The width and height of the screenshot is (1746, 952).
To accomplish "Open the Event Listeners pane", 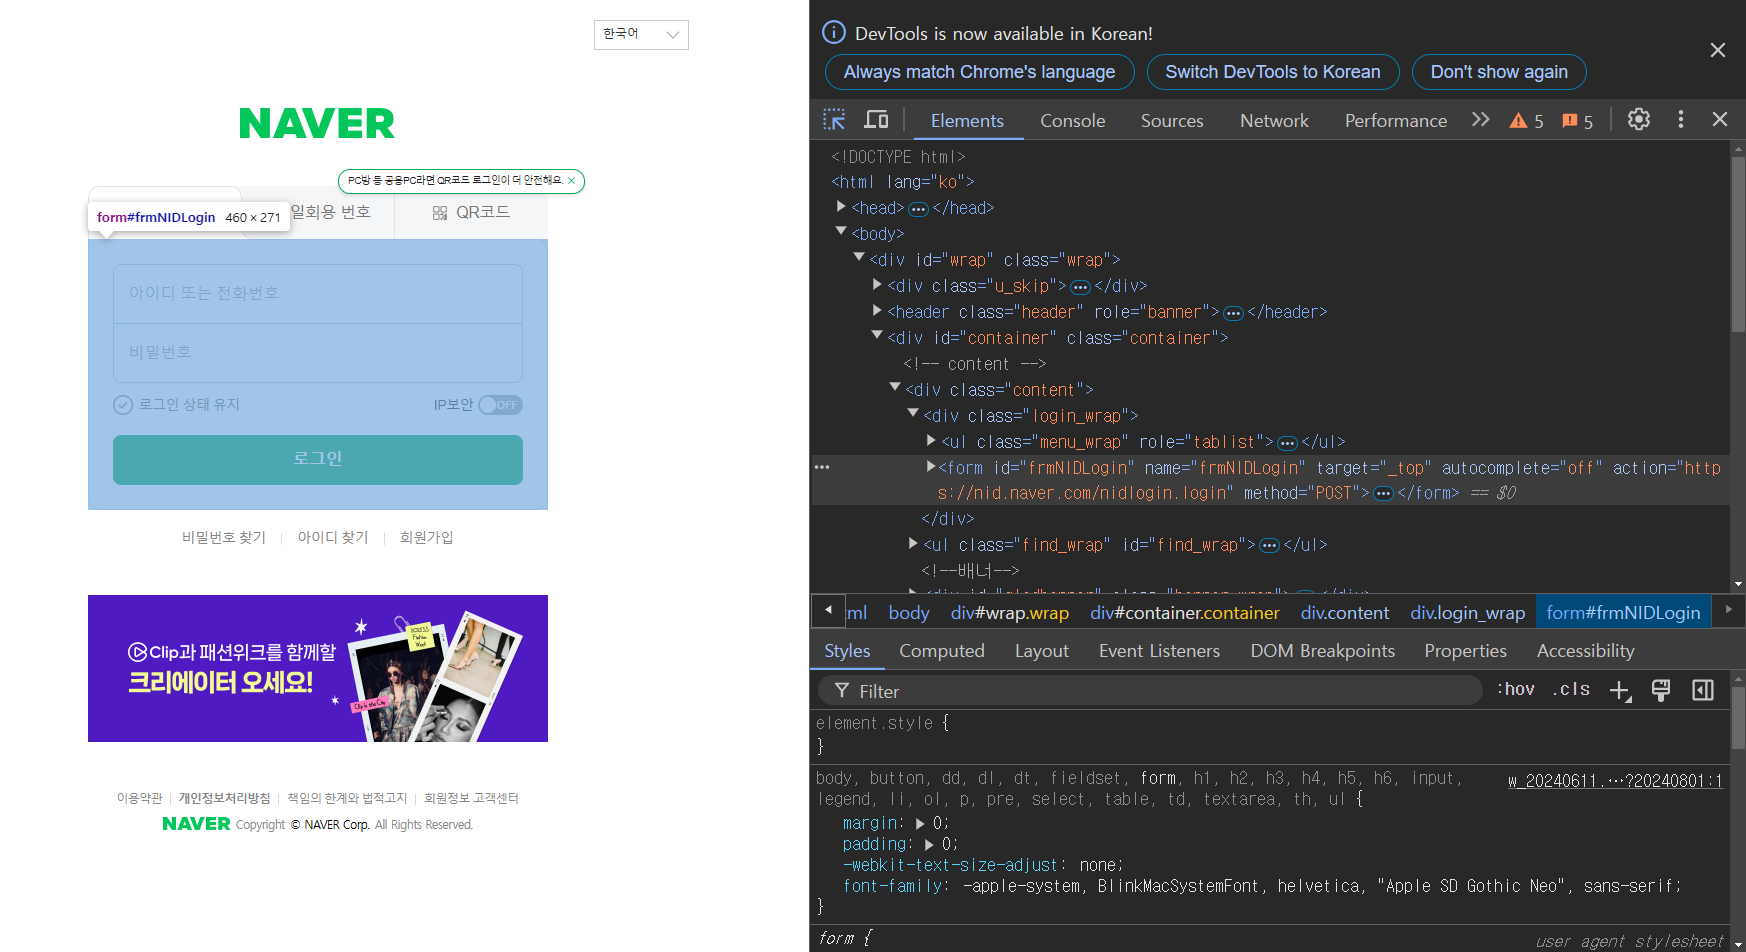I will [x=1159, y=651].
